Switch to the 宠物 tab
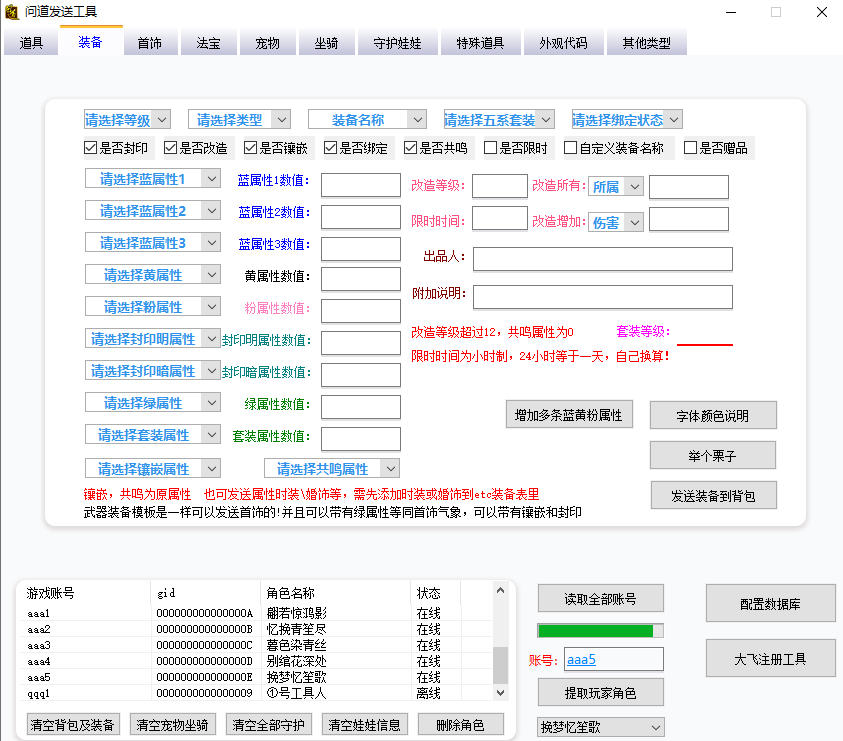The image size is (843, 741). click(267, 43)
